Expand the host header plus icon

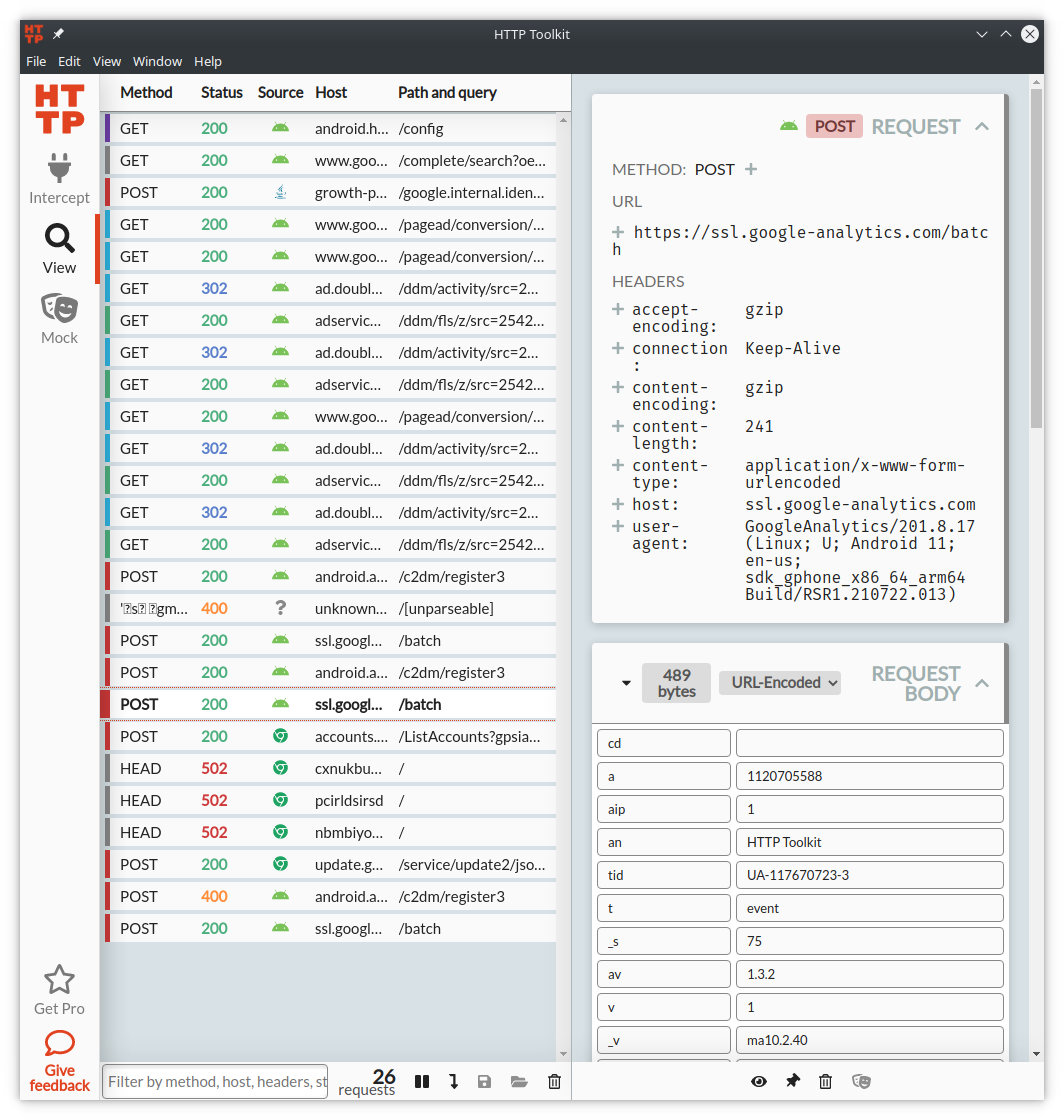coord(618,504)
